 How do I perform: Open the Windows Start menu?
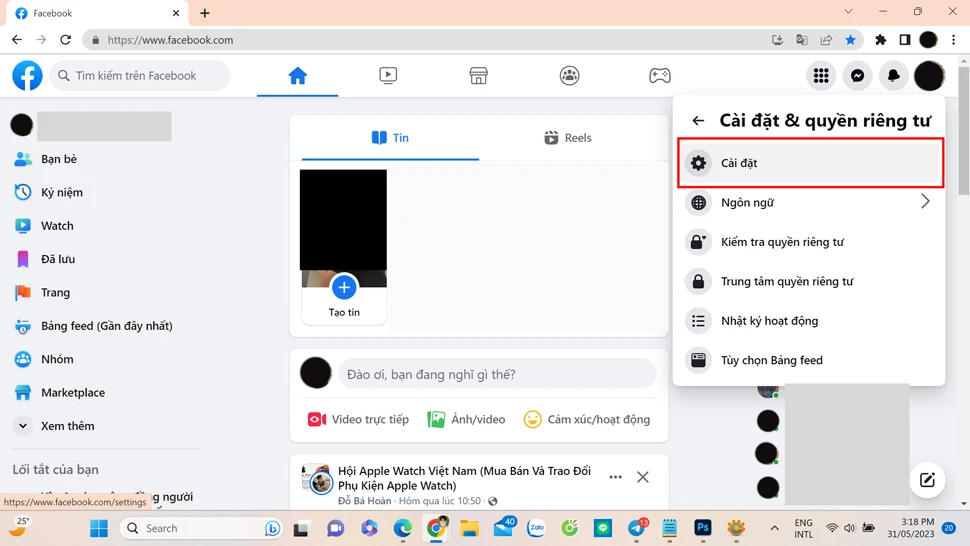(98, 528)
